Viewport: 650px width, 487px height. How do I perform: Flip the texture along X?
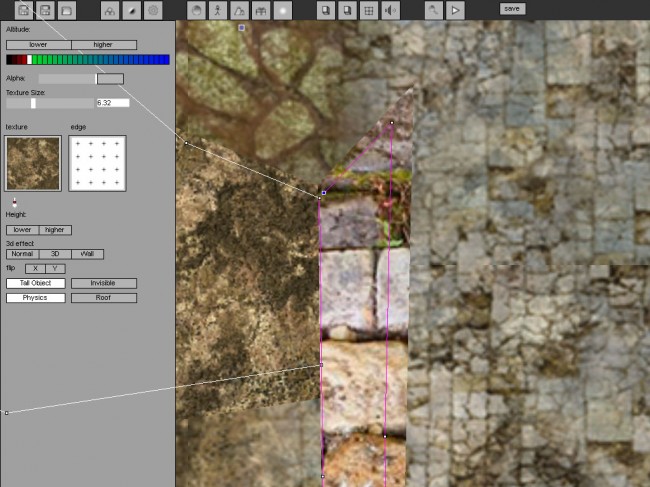35,268
